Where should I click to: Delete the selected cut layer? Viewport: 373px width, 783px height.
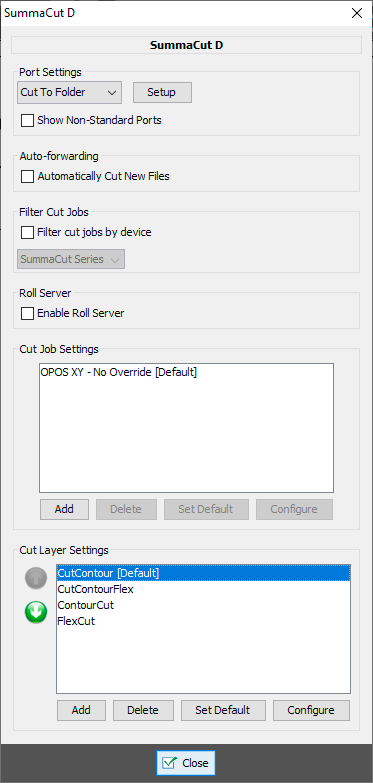point(143,710)
